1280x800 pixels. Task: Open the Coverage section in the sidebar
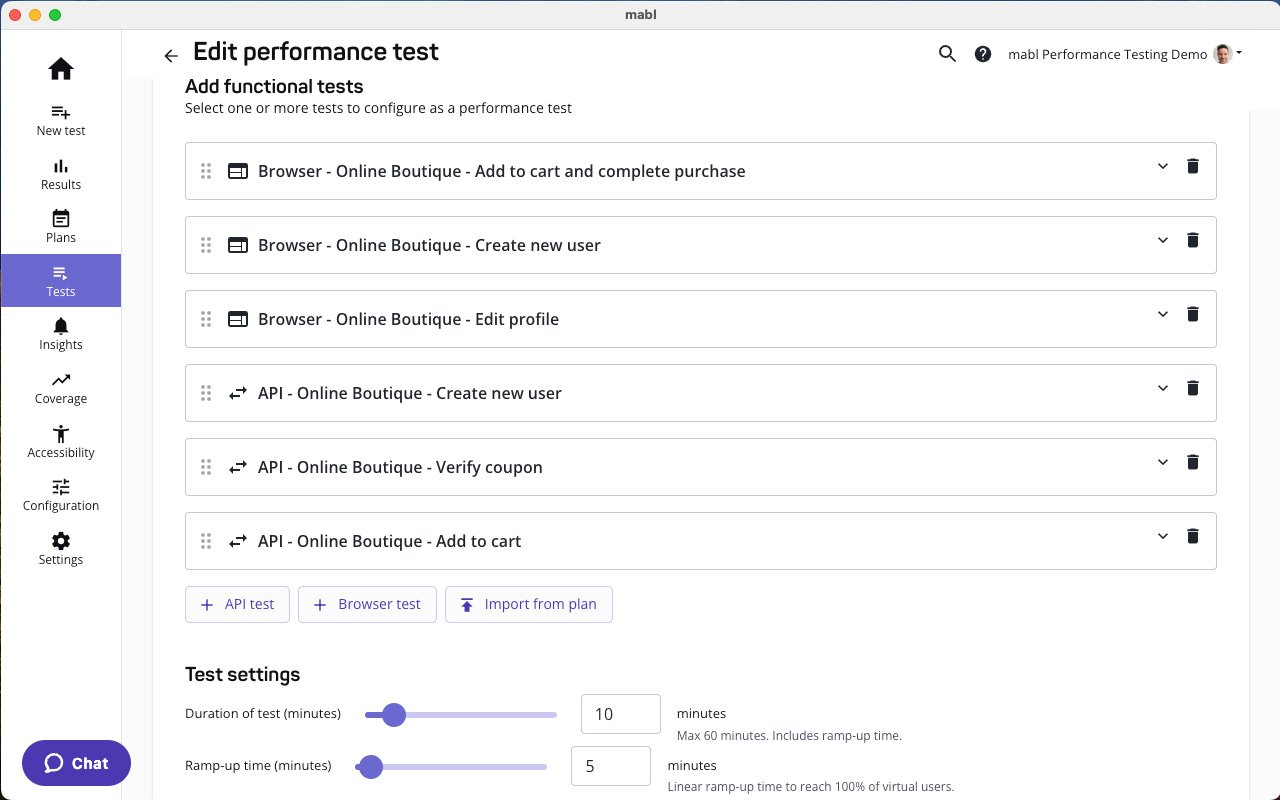(60, 387)
